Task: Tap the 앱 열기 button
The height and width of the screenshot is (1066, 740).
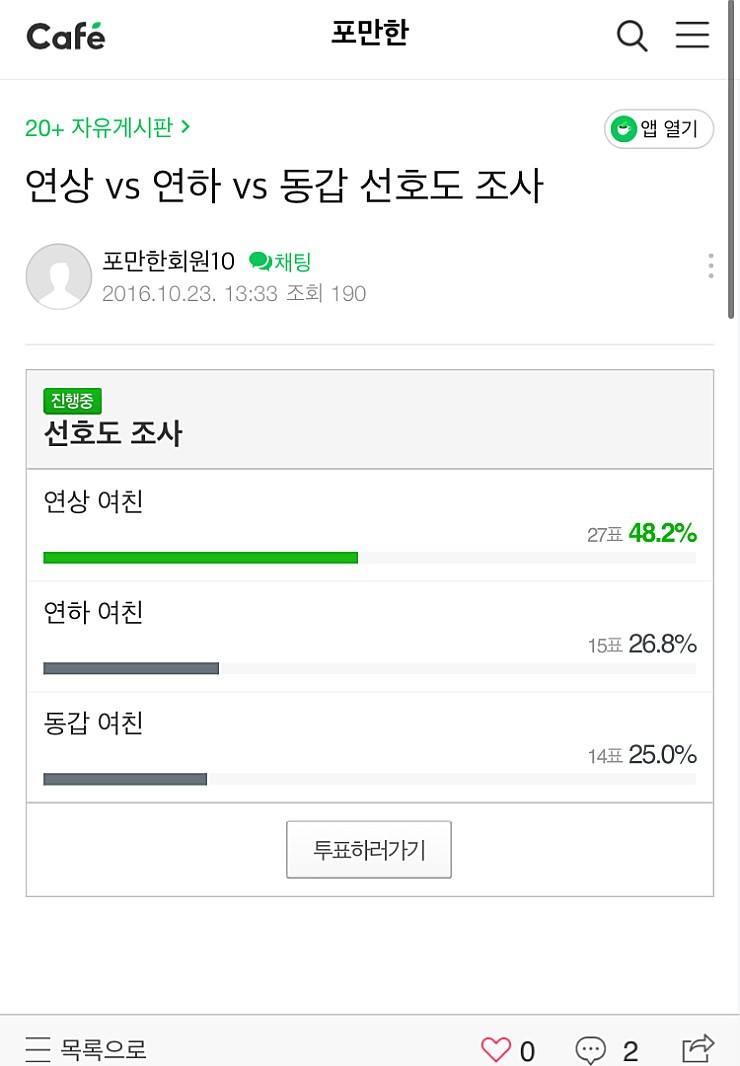Action: (x=659, y=129)
